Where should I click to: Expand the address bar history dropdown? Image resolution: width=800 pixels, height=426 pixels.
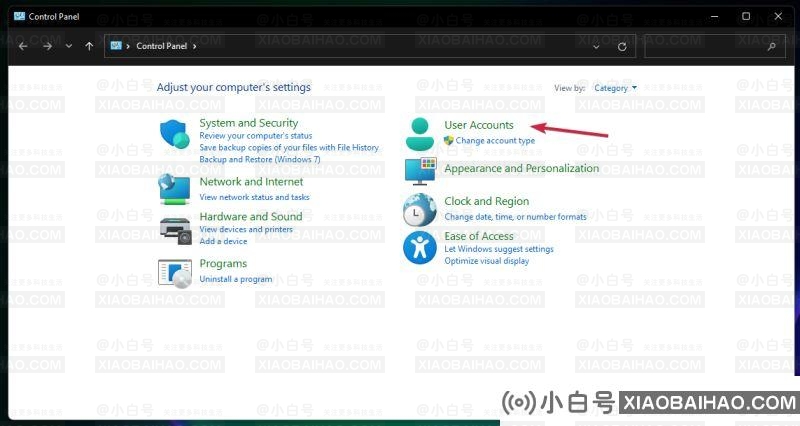pyautogui.click(x=596, y=46)
